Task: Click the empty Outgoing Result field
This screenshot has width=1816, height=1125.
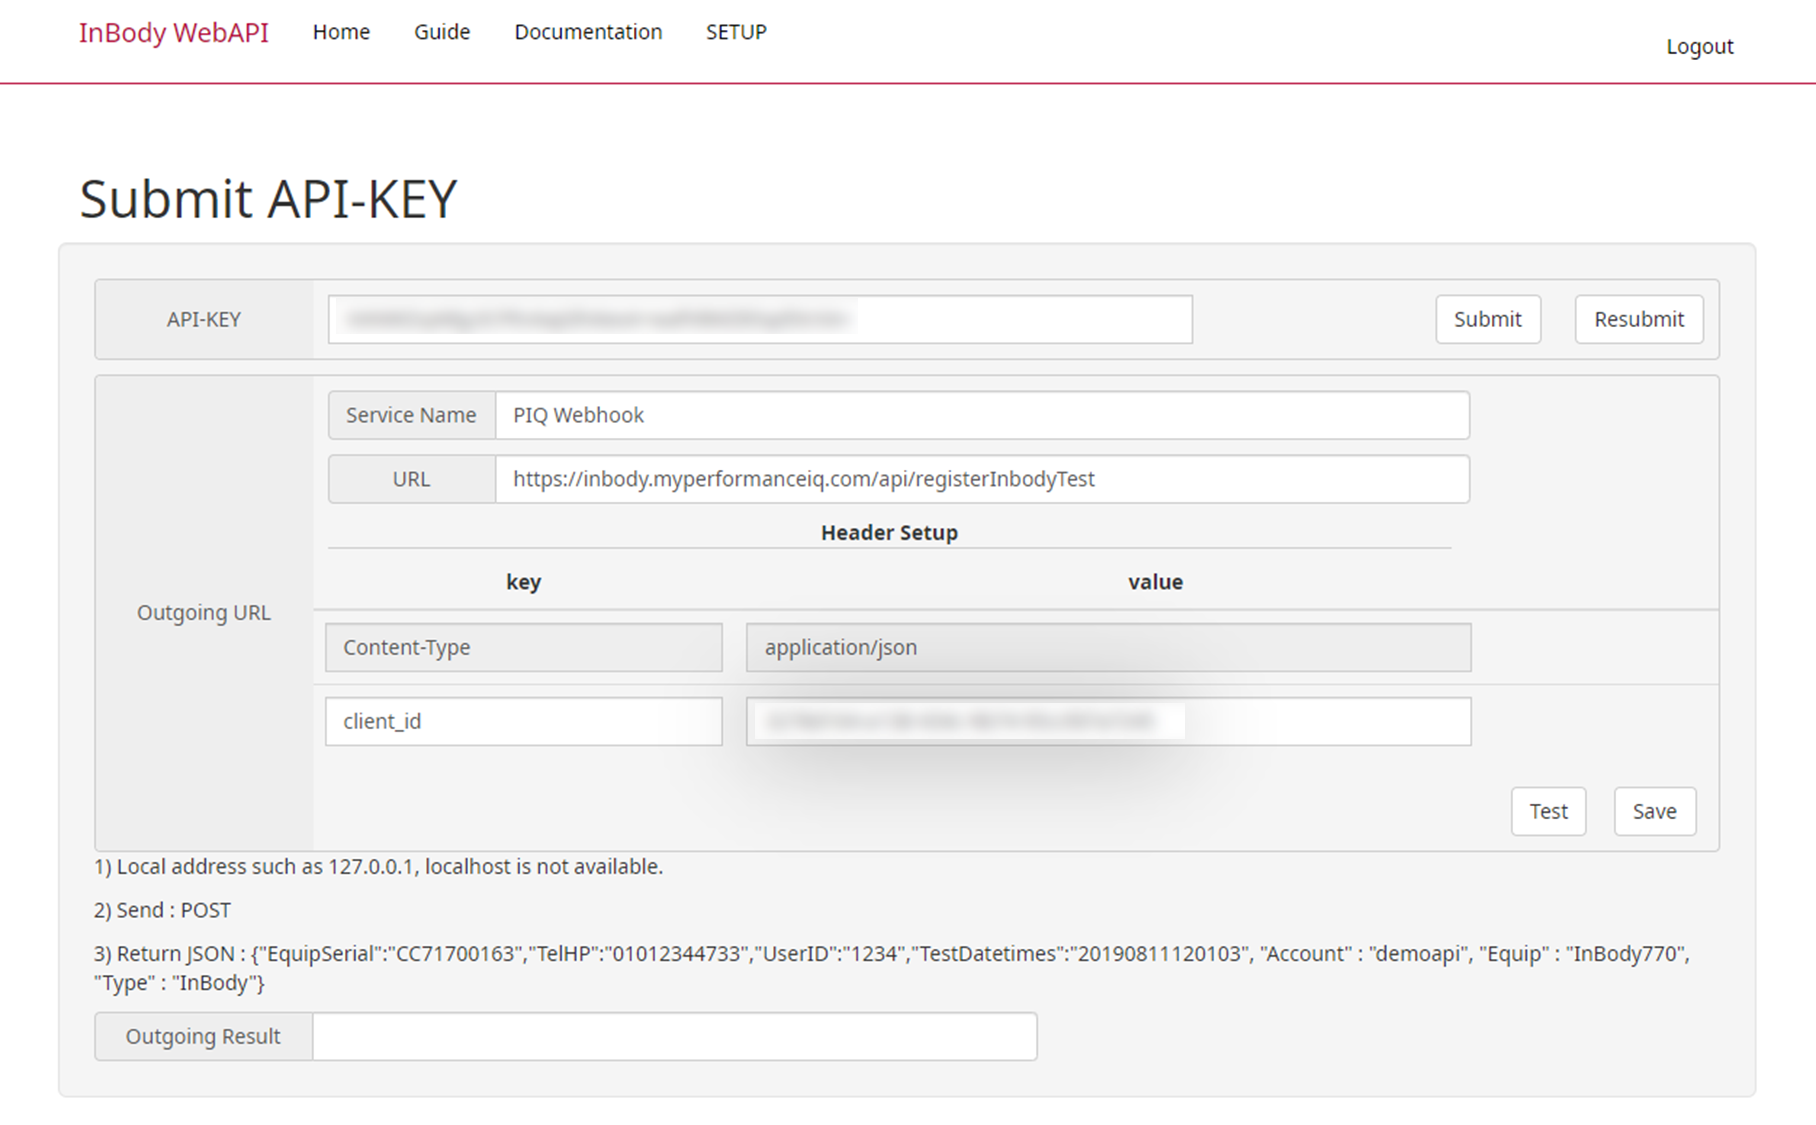Action: (675, 1036)
